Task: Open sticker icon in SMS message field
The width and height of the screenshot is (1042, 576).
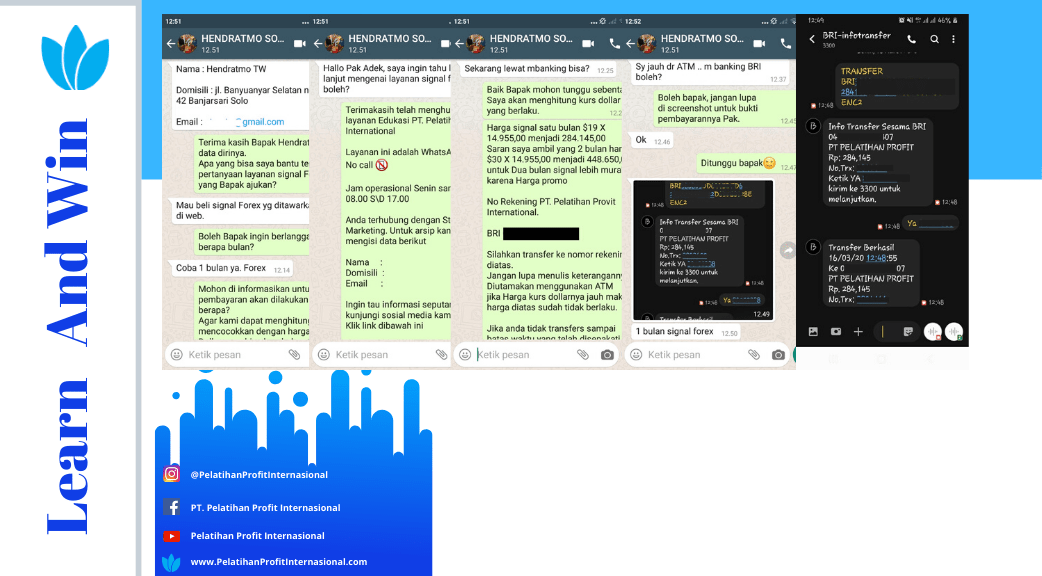Action: (x=908, y=332)
